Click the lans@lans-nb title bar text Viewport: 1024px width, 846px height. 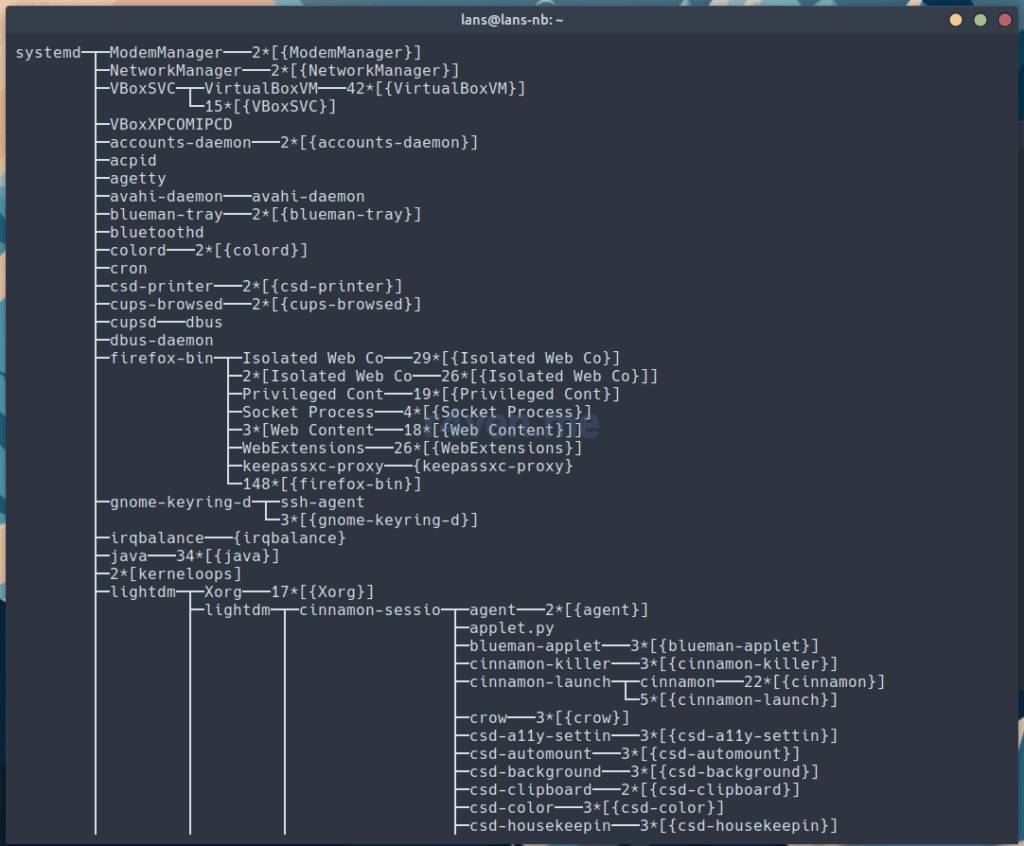point(511,19)
